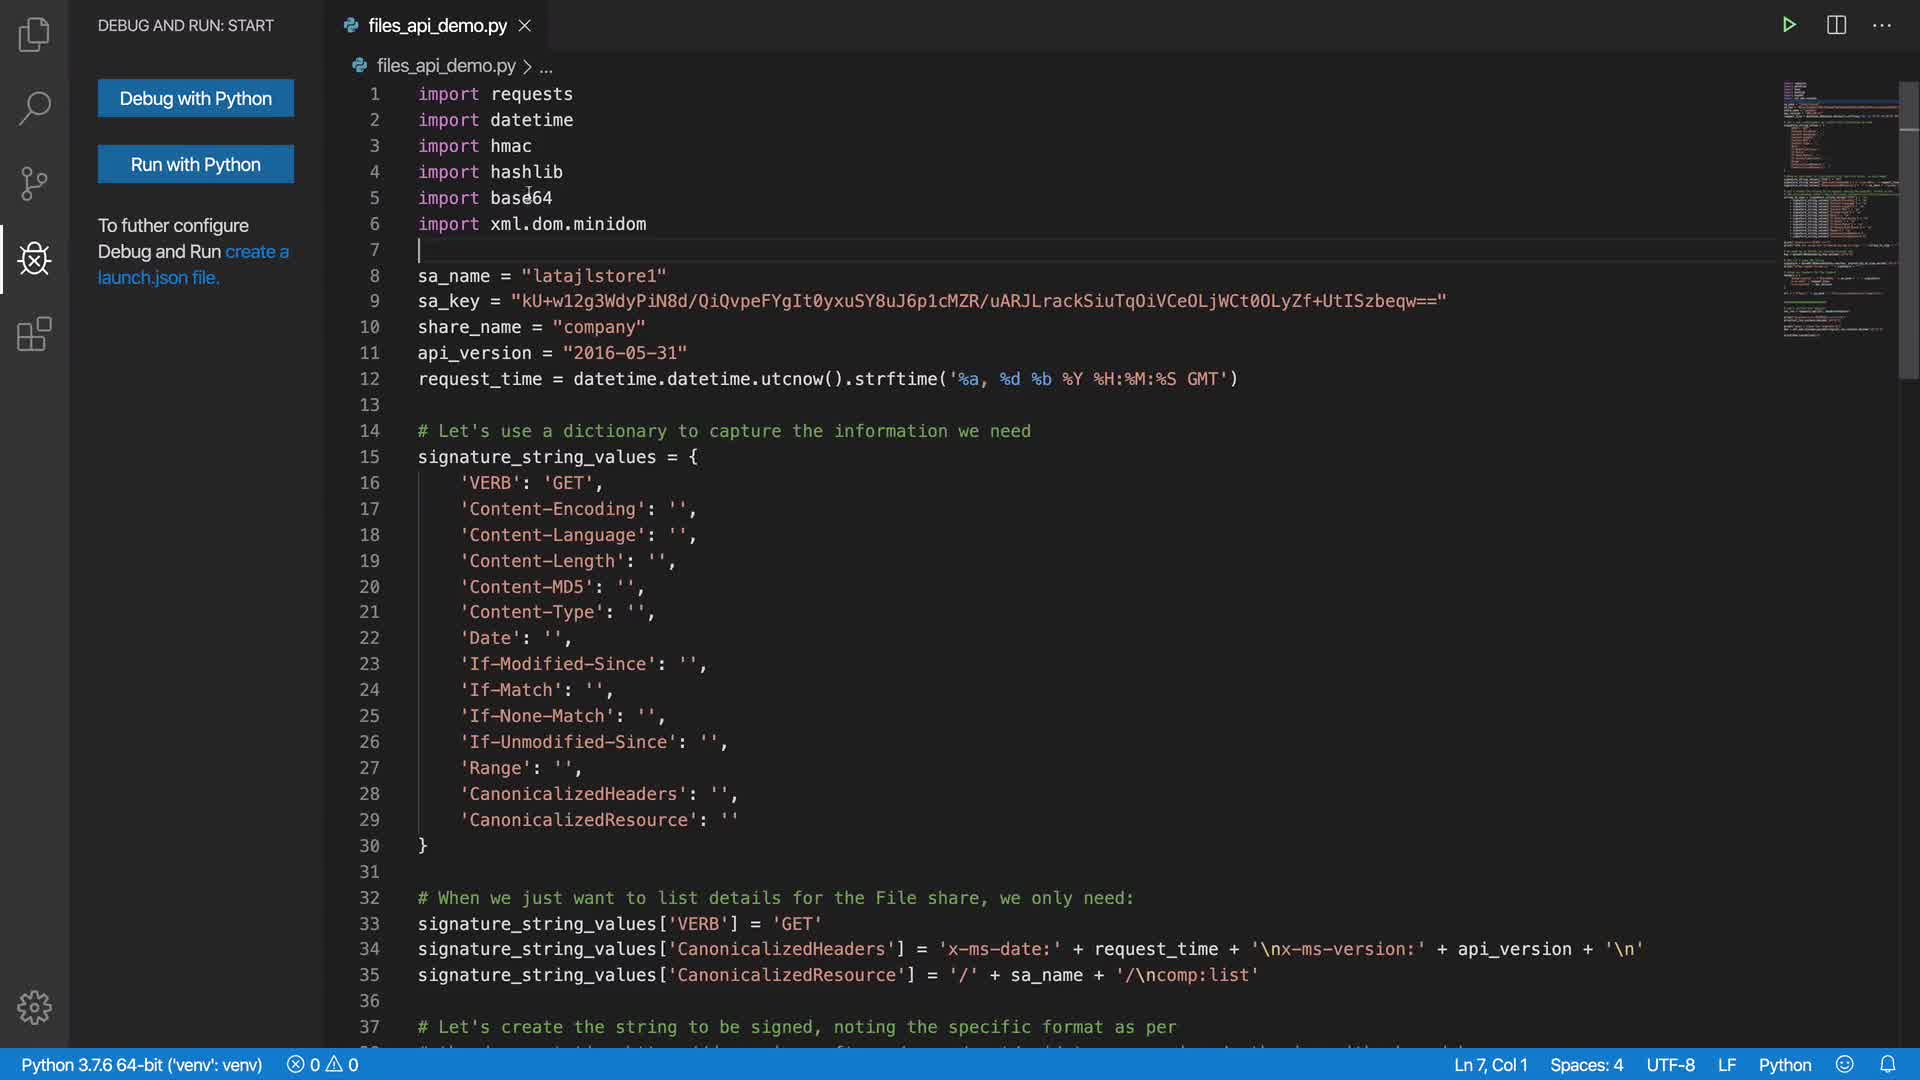Expand the breadcrumb ellipsis after files_api_demo.py
Viewport: 1920px width, 1080px height.
(x=546, y=66)
